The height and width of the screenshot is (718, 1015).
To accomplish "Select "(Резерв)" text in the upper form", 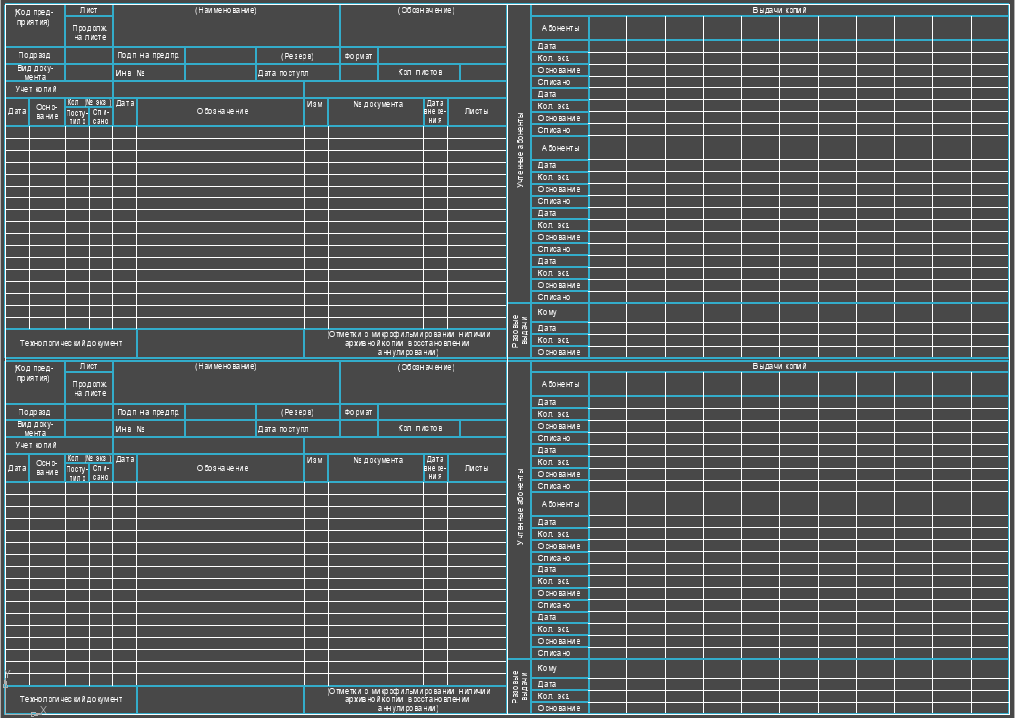I will [x=297, y=56].
